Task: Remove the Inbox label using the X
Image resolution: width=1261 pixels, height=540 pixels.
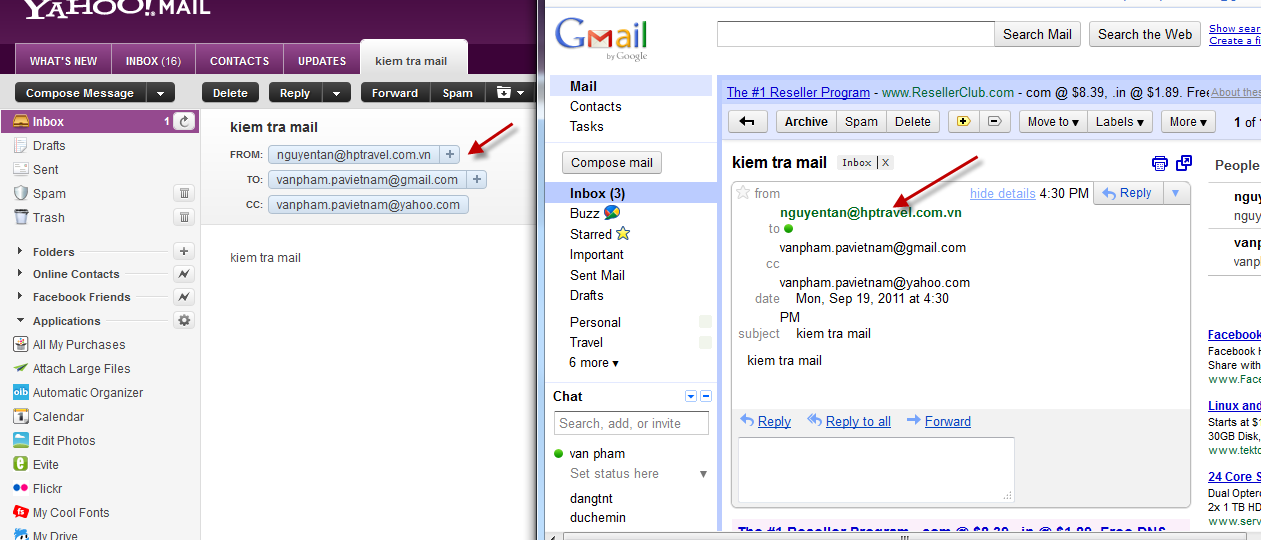Action: tap(885, 163)
